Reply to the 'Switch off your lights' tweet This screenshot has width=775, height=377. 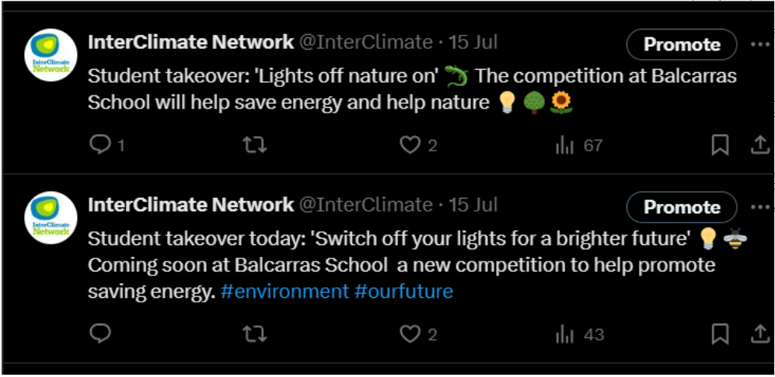tap(100, 335)
